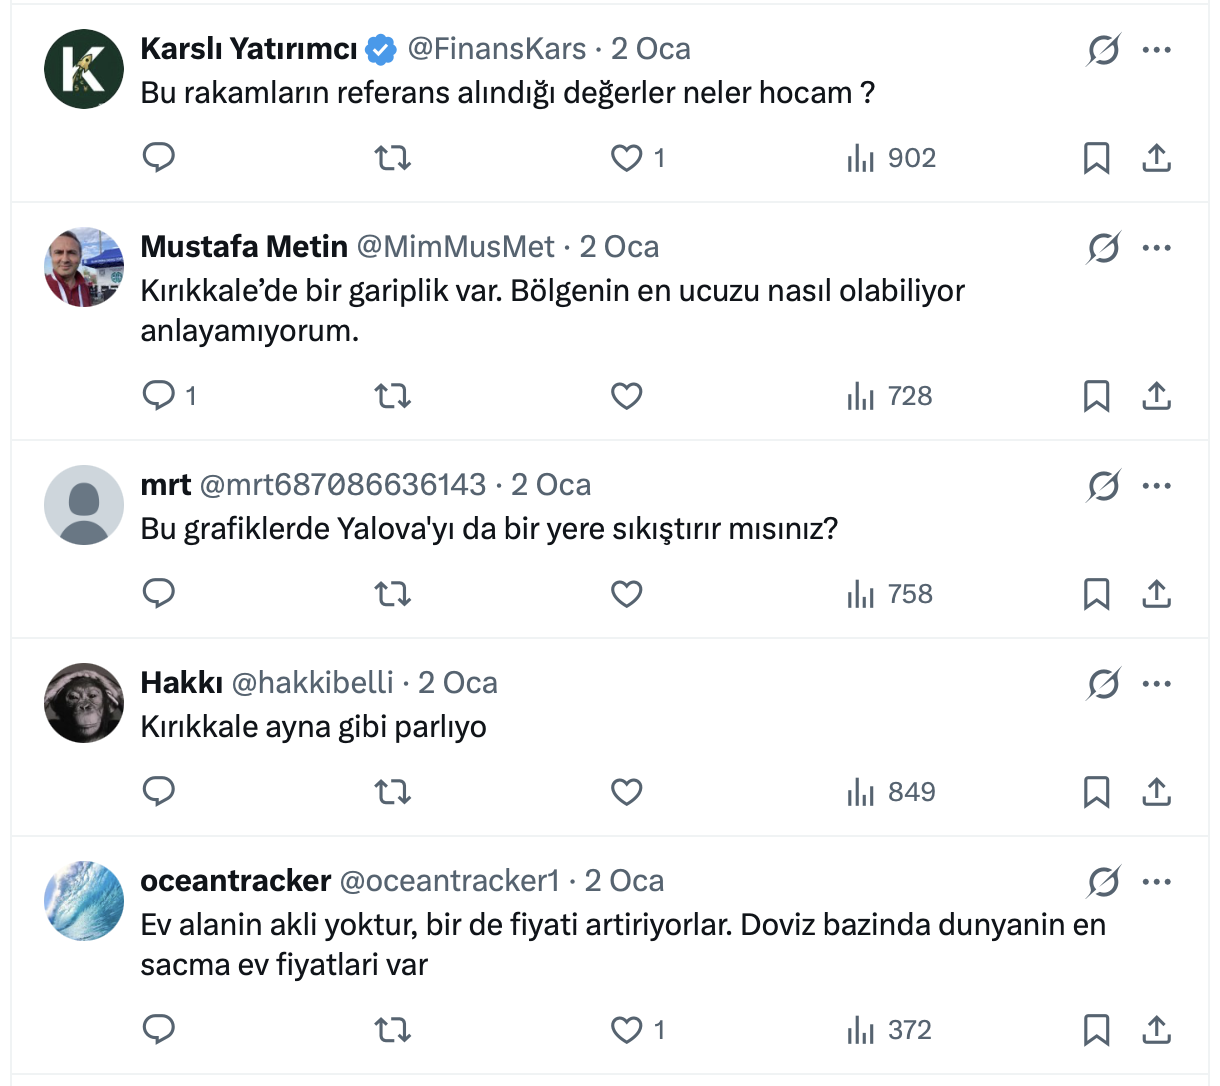Bookmark Mustafa Metin's tweet
Screen dimensions: 1220x1086
tap(1096, 396)
